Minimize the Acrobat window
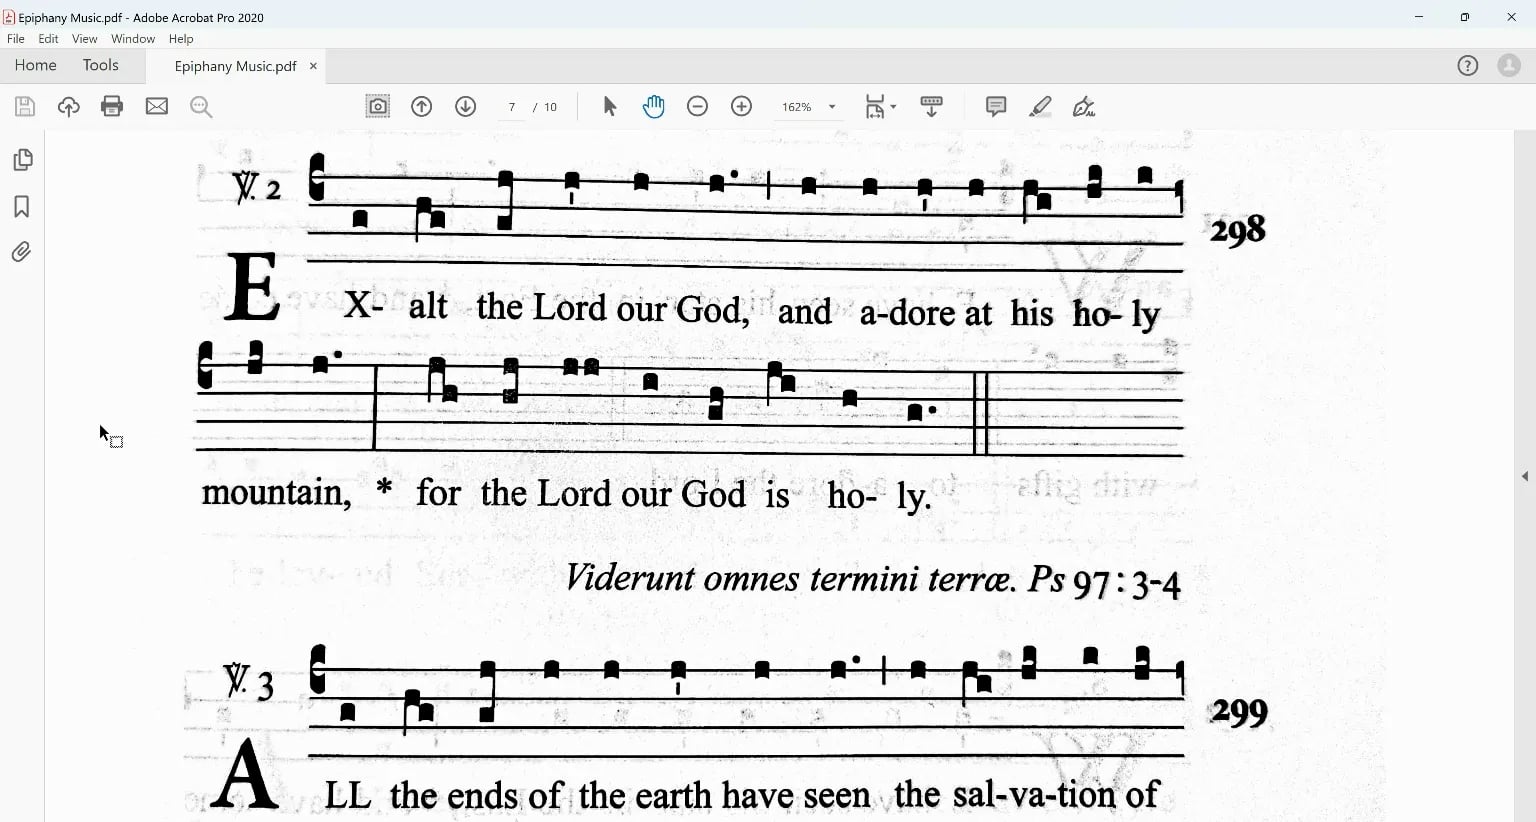The image size is (1536, 822). pos(1419,17)
